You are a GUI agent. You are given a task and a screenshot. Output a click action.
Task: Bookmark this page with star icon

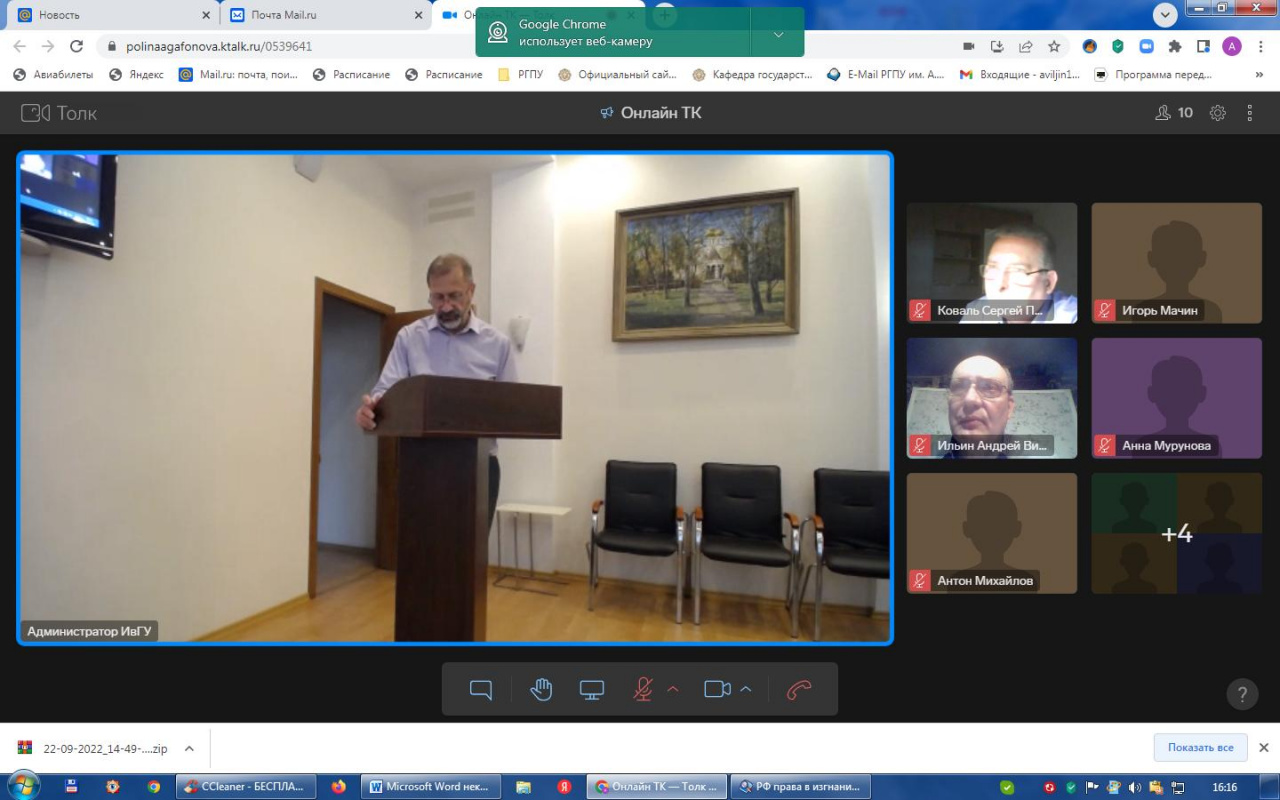pyautogui.click(x=1054, y=46)
